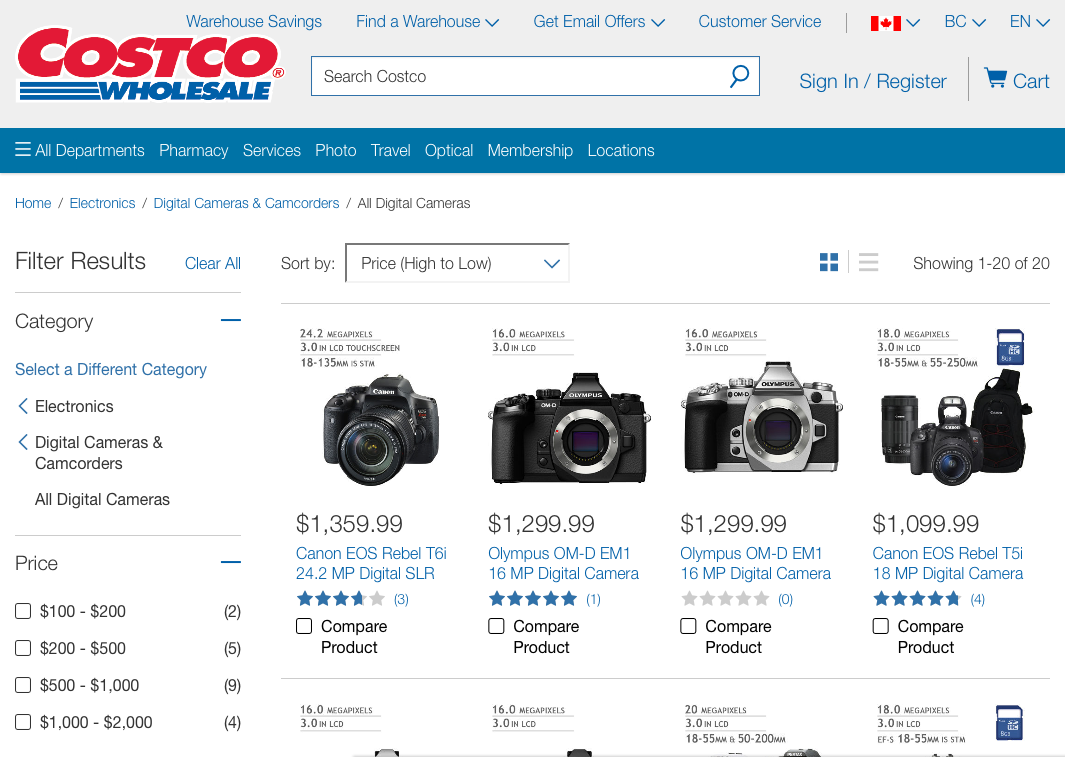Open the Pharmacy menu item

point(193,150)
